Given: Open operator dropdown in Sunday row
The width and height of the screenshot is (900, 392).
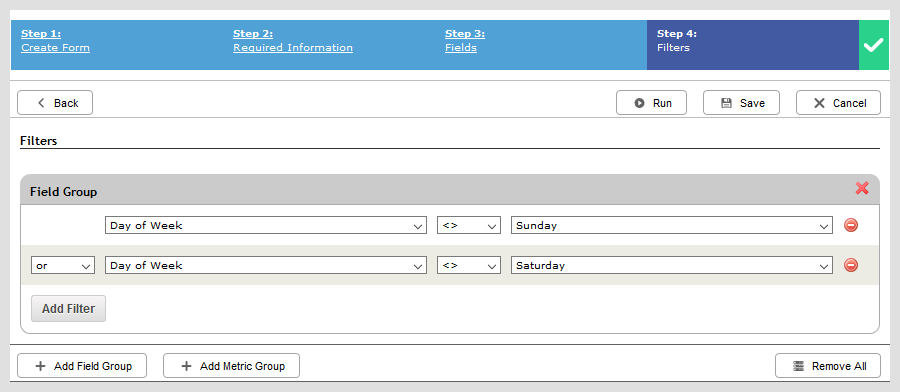Looking at the screenshot, I should click(x=469, y=225).
